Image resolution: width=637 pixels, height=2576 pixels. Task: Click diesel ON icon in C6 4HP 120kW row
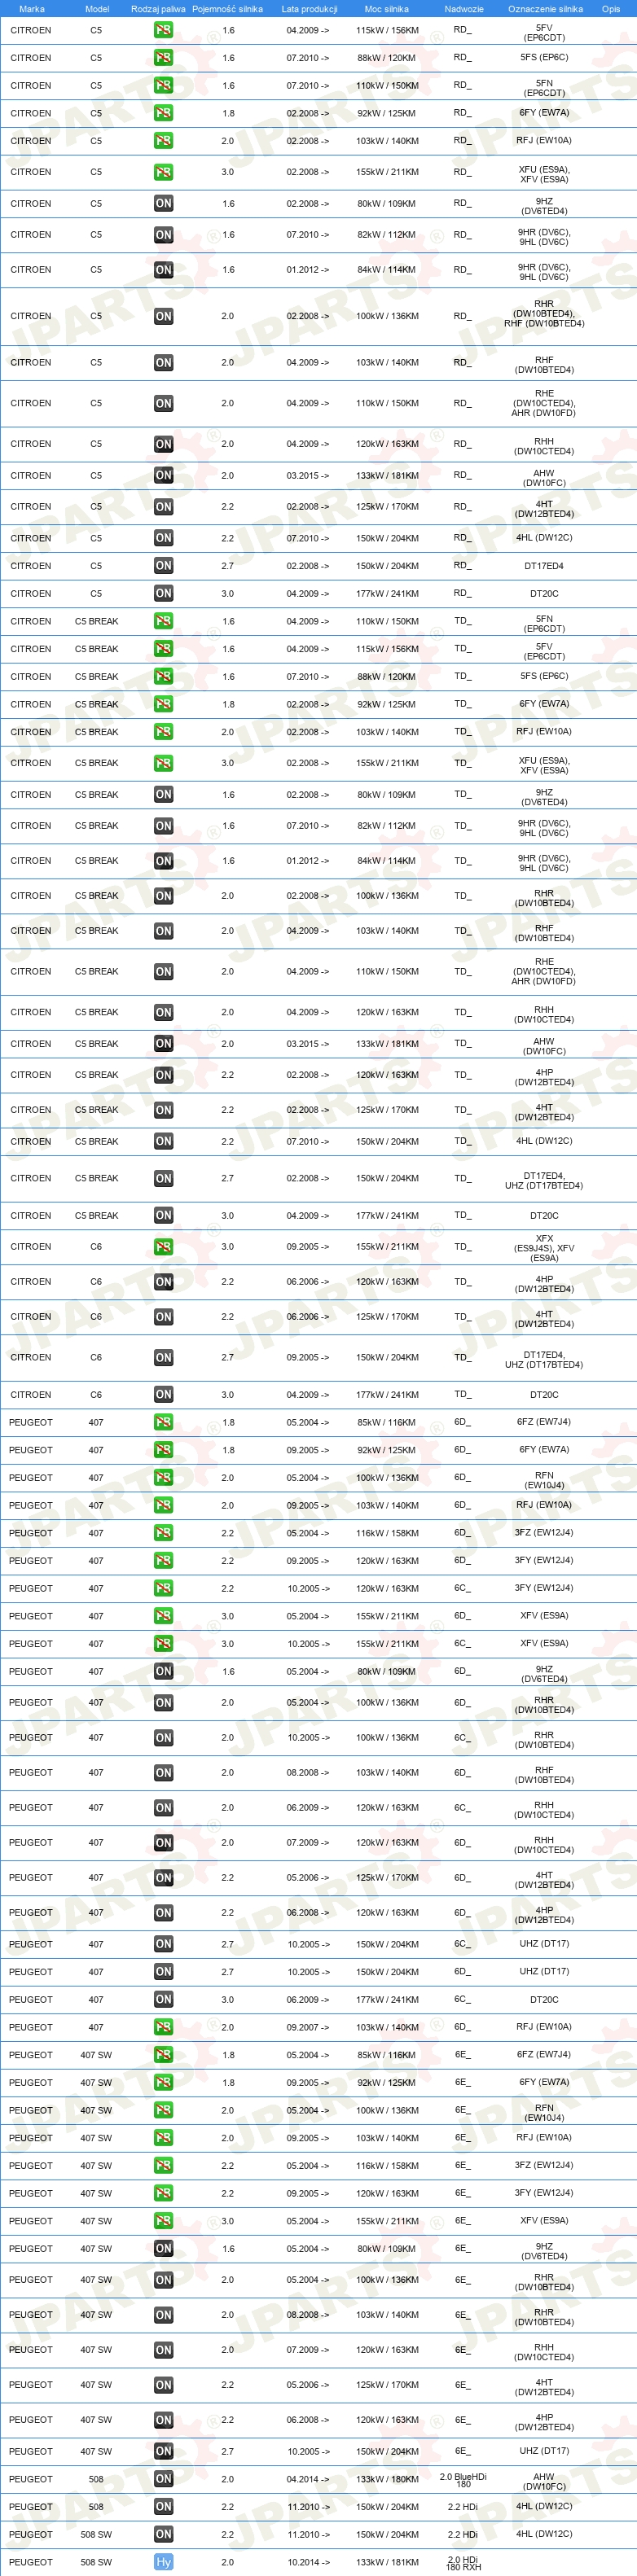[x=163, y=1282]
